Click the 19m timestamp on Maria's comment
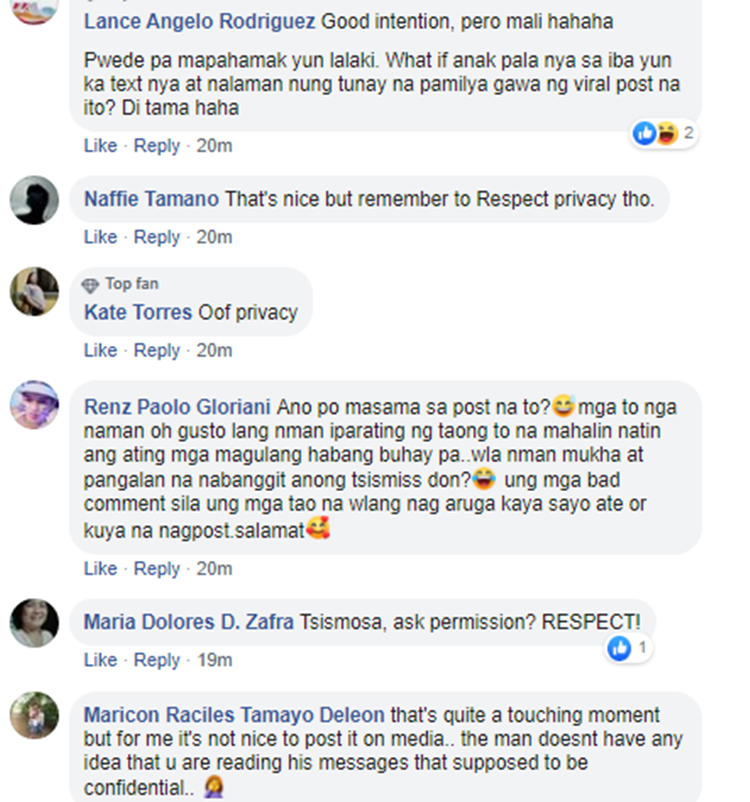The height and width of the screenshot is (802, 750). coord(215,660)
